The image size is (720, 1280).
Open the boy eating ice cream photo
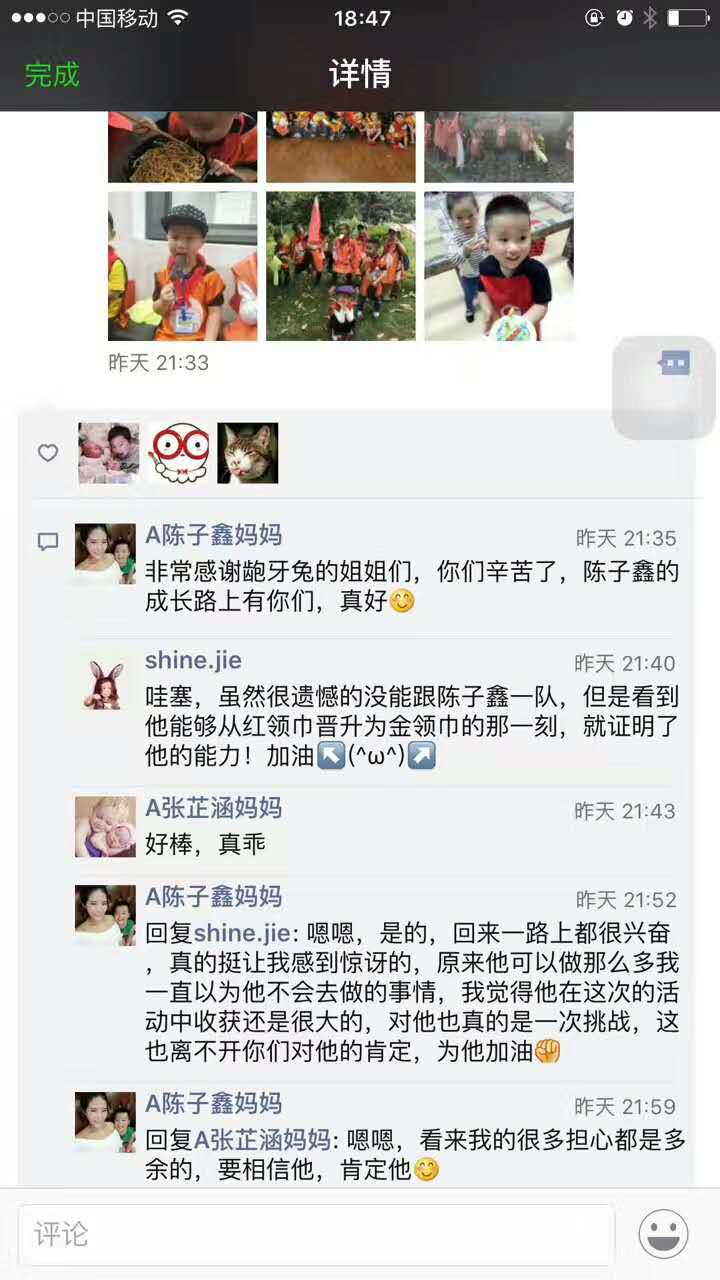(182, 266)
